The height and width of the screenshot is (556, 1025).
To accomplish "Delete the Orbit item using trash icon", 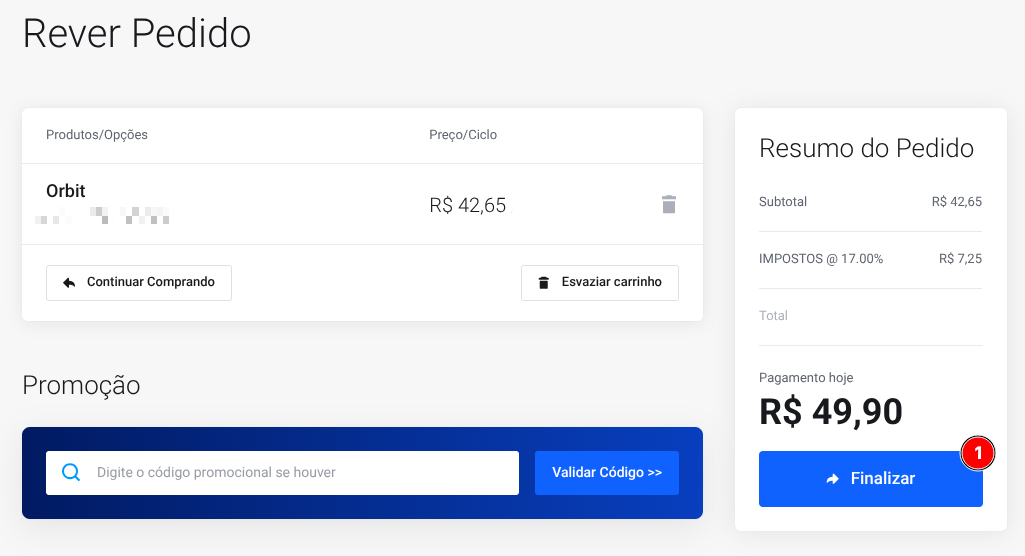I will pyautogui.click(x=669, y=205).
